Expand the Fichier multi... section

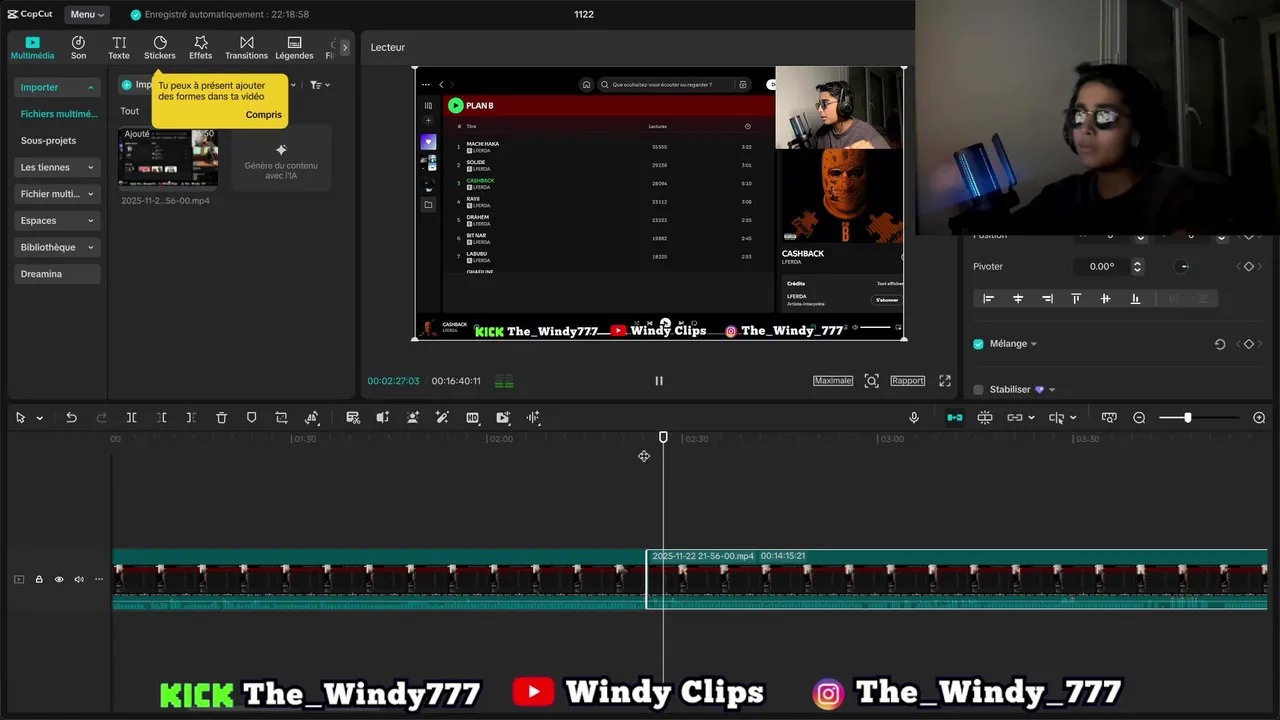click(57, 194)
